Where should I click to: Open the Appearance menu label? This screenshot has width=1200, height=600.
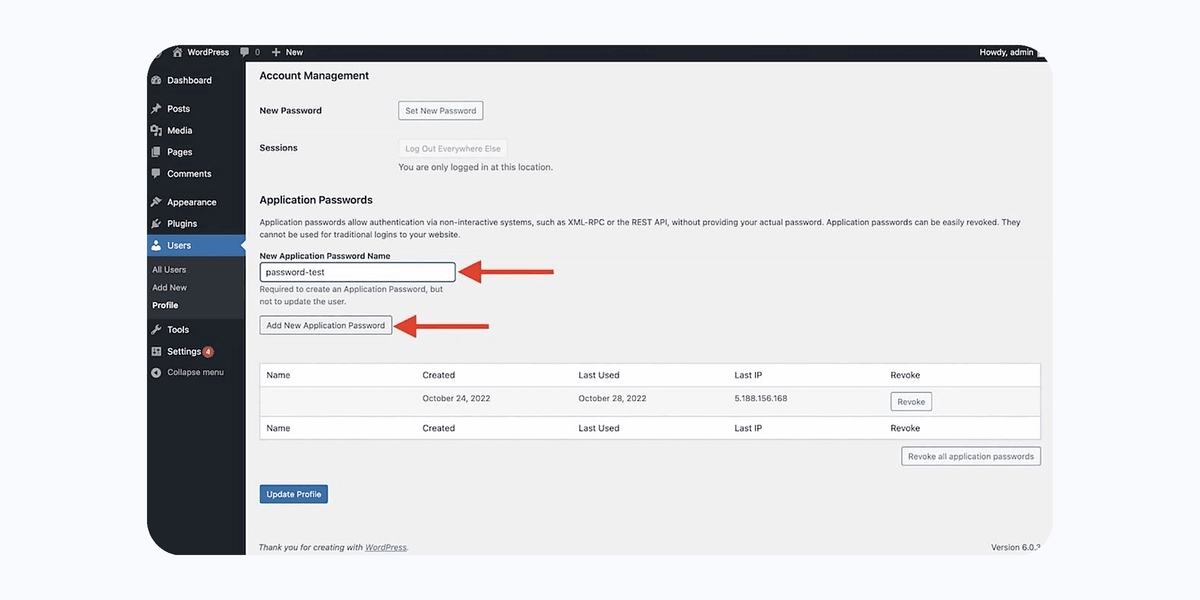point(192,202)
